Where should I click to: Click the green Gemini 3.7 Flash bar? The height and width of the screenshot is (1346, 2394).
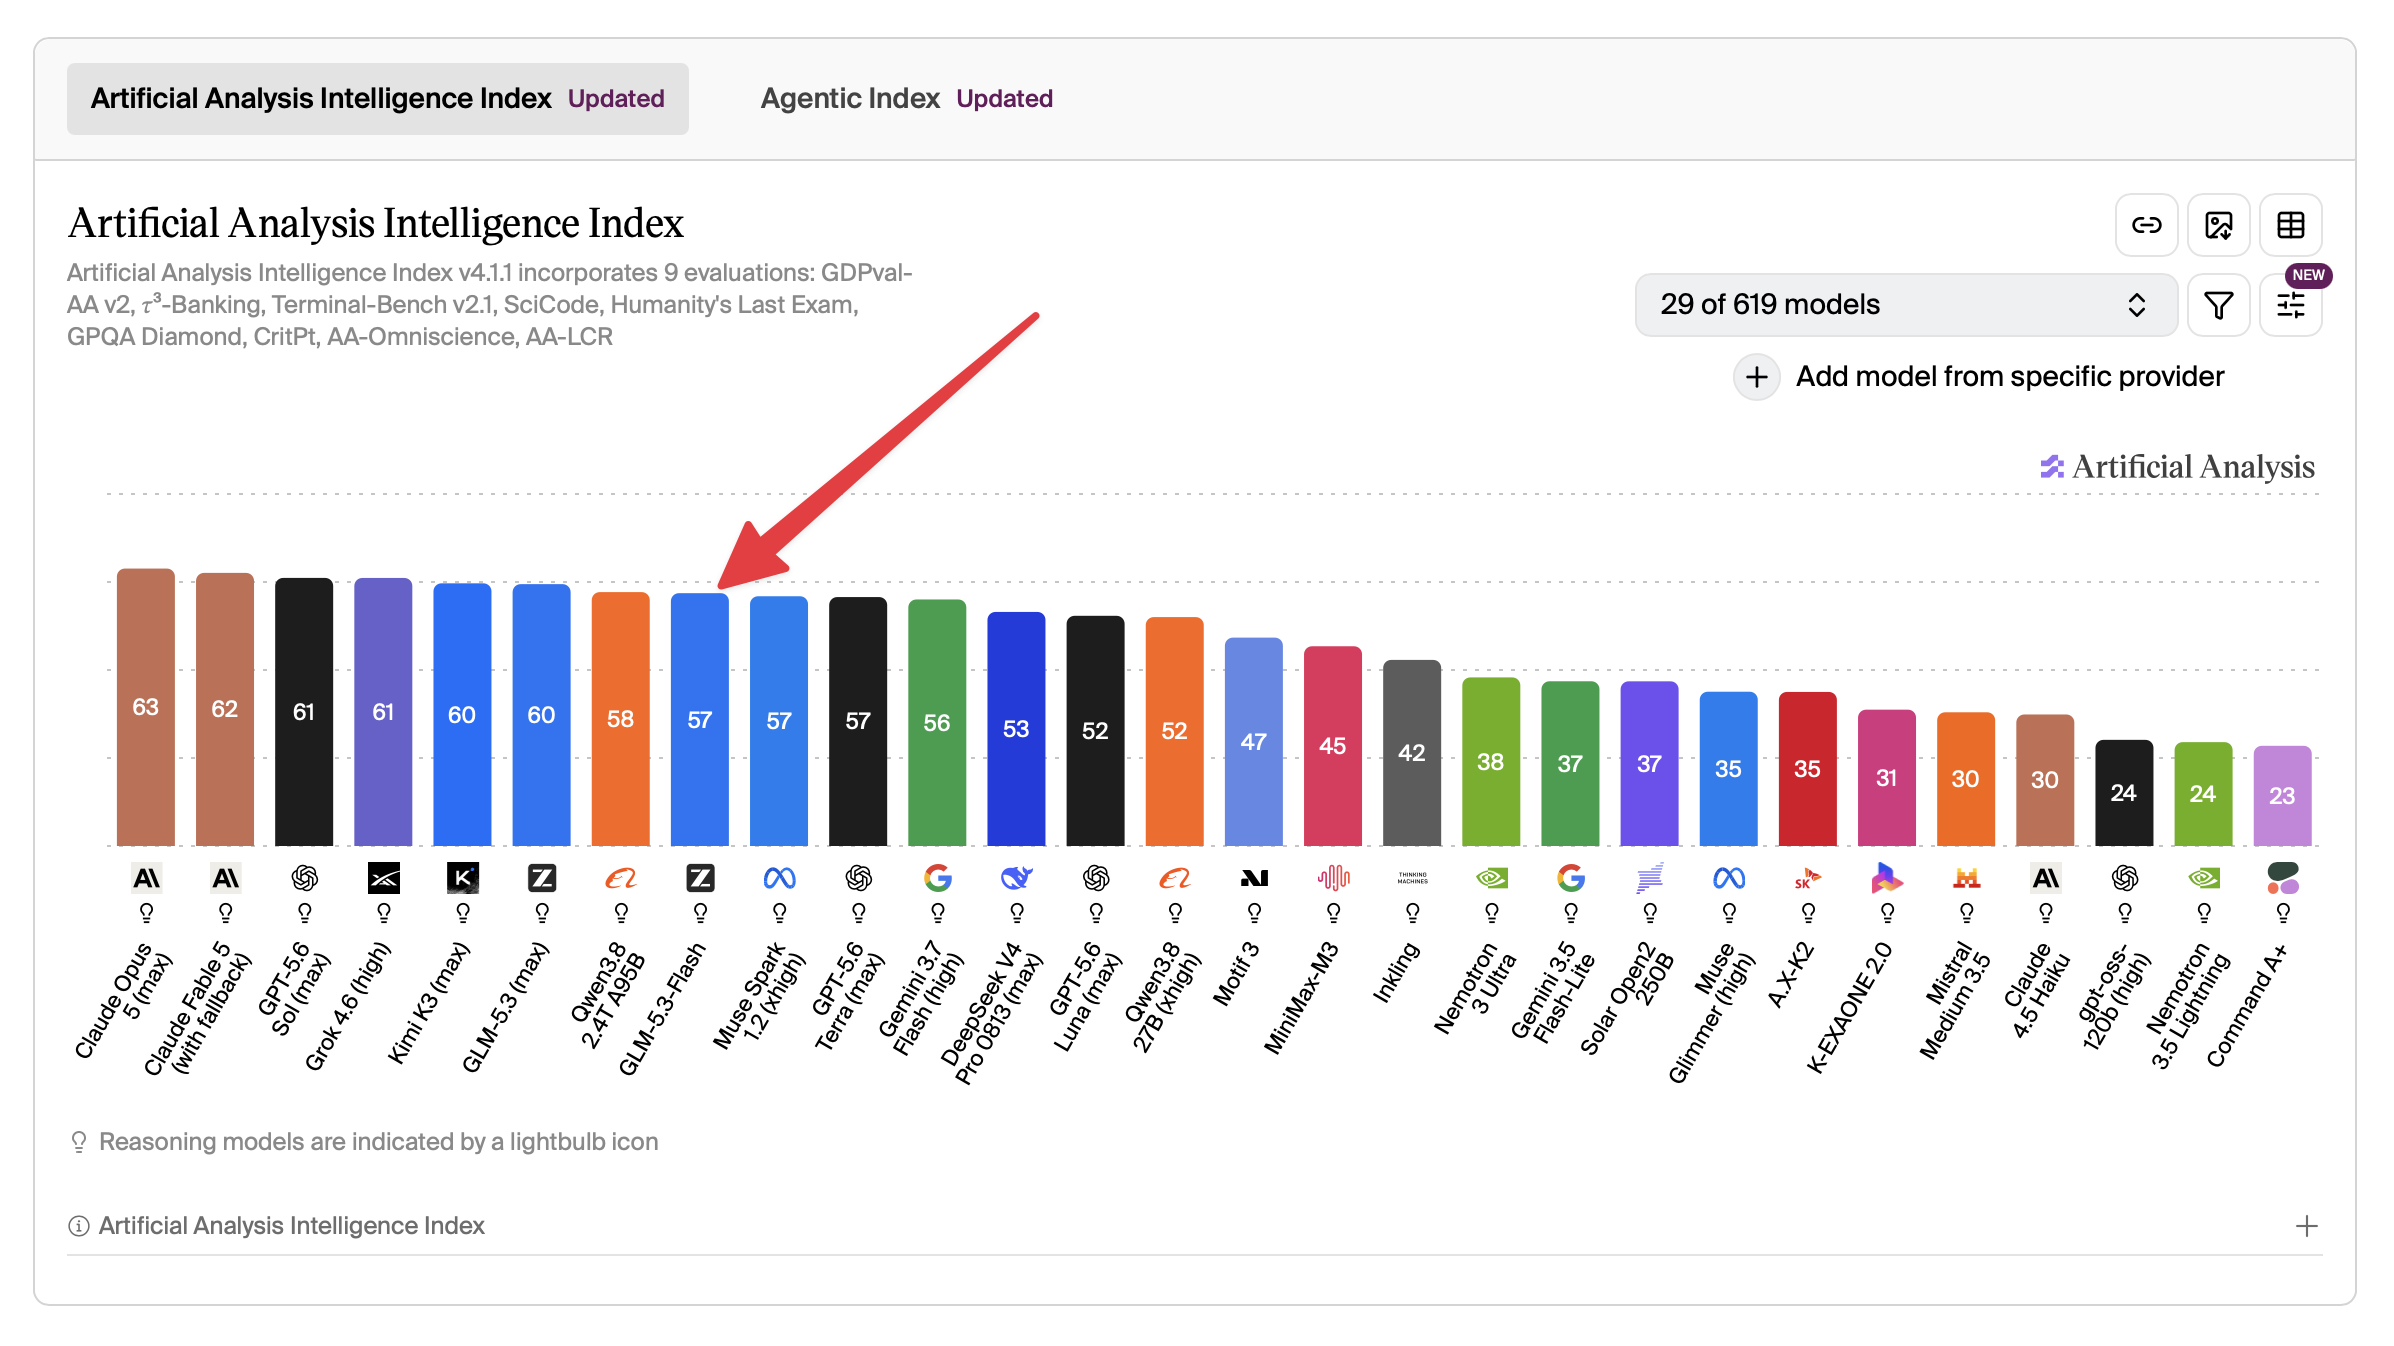tap(937, 723)
